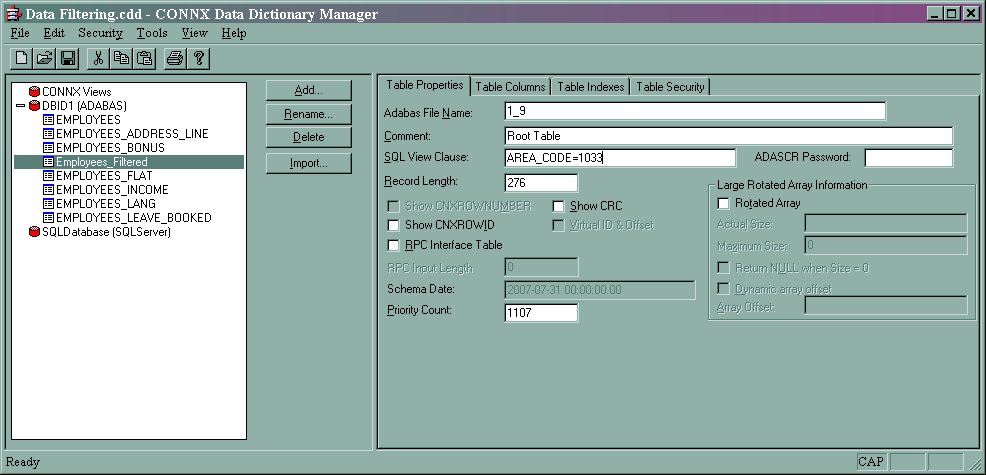The width and height of the screenshot is (986, 475).
Task: Open the Tools menu
Action: [x=152, y=33]
